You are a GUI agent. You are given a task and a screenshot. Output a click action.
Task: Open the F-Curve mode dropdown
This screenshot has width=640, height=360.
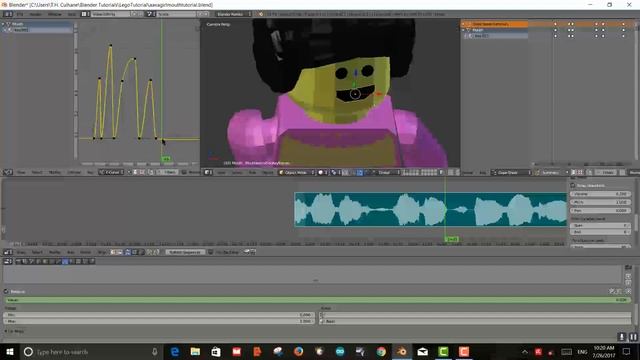(111, 172)
